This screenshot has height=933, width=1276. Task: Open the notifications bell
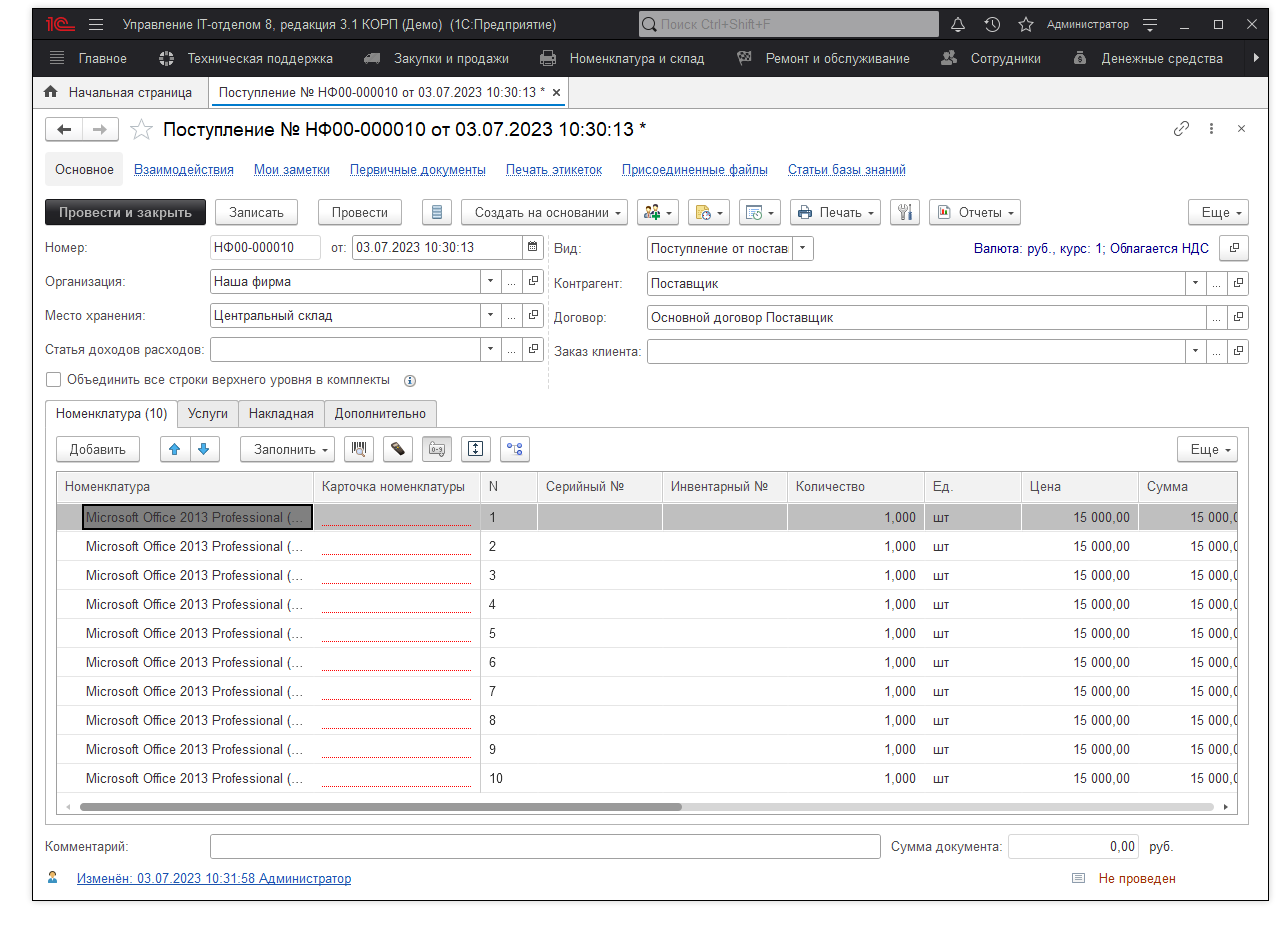tap(957, 24)
